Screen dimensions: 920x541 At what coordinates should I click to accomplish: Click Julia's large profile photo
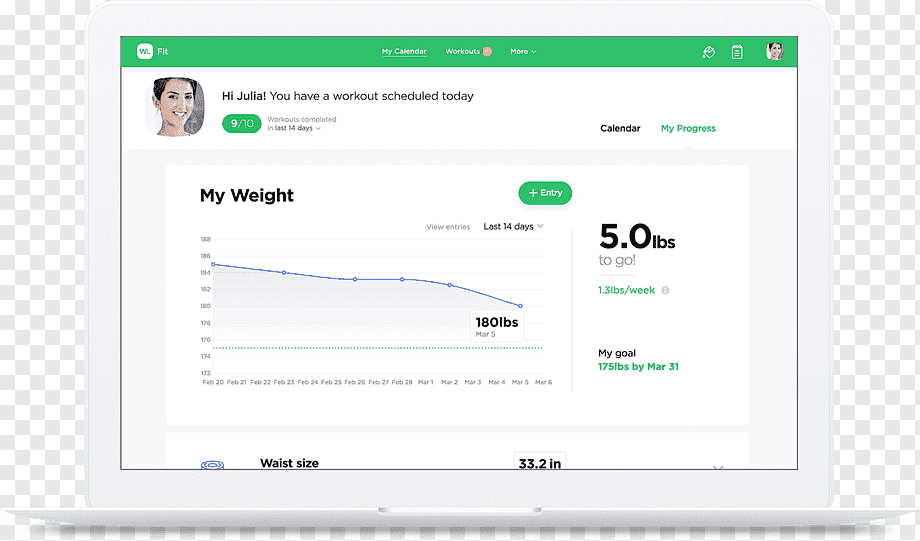click(x=175, y=107)
